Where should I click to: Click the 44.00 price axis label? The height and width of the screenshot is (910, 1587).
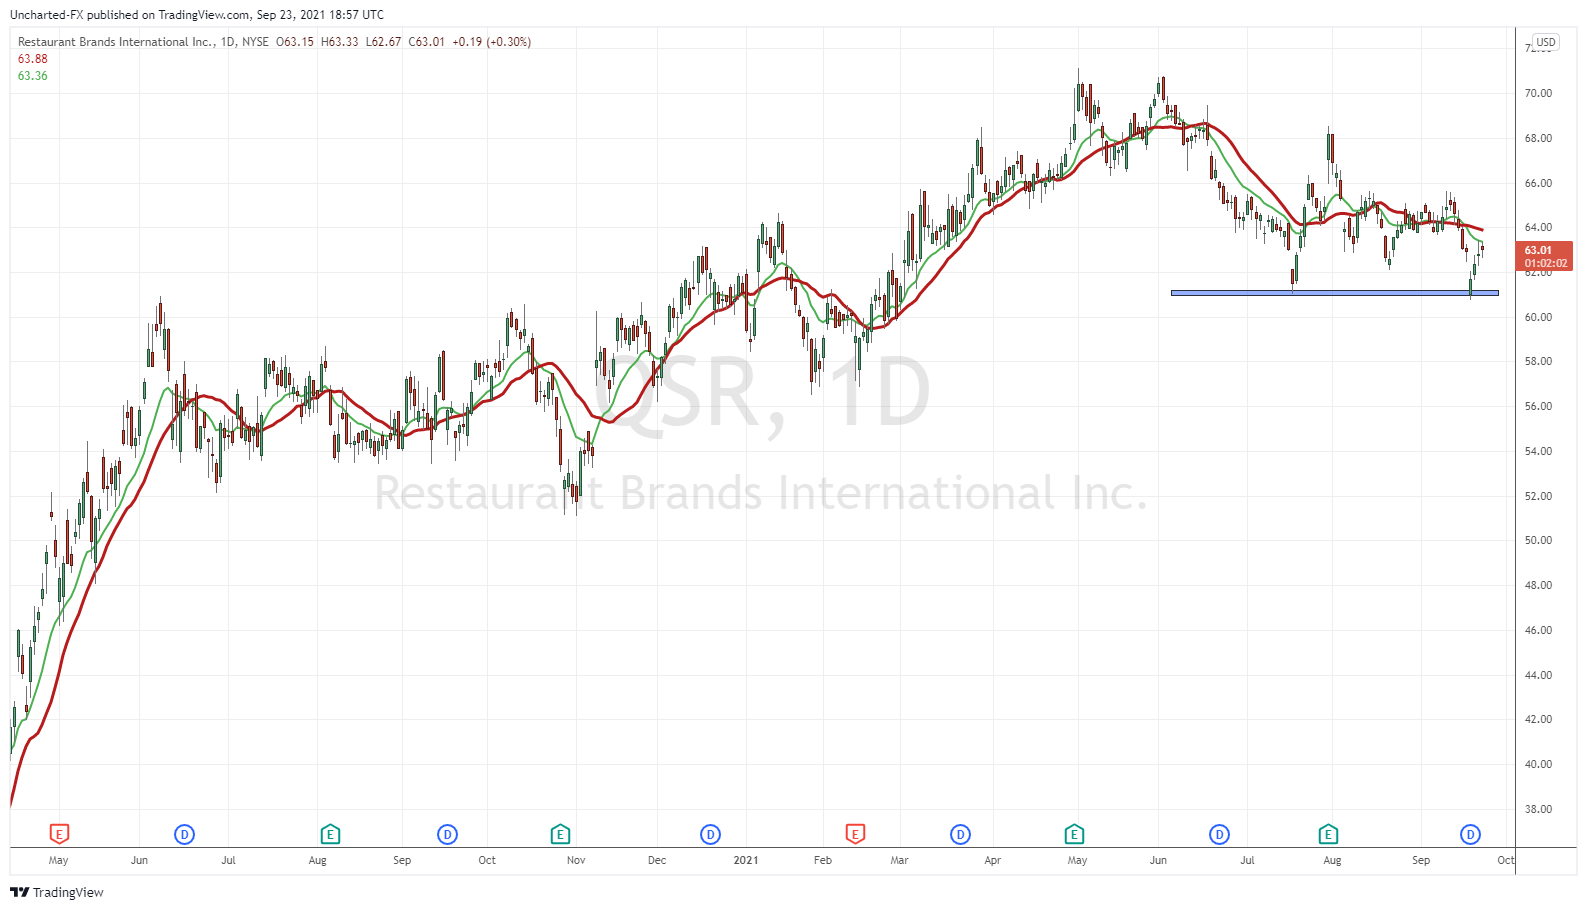click(1538, 675)
